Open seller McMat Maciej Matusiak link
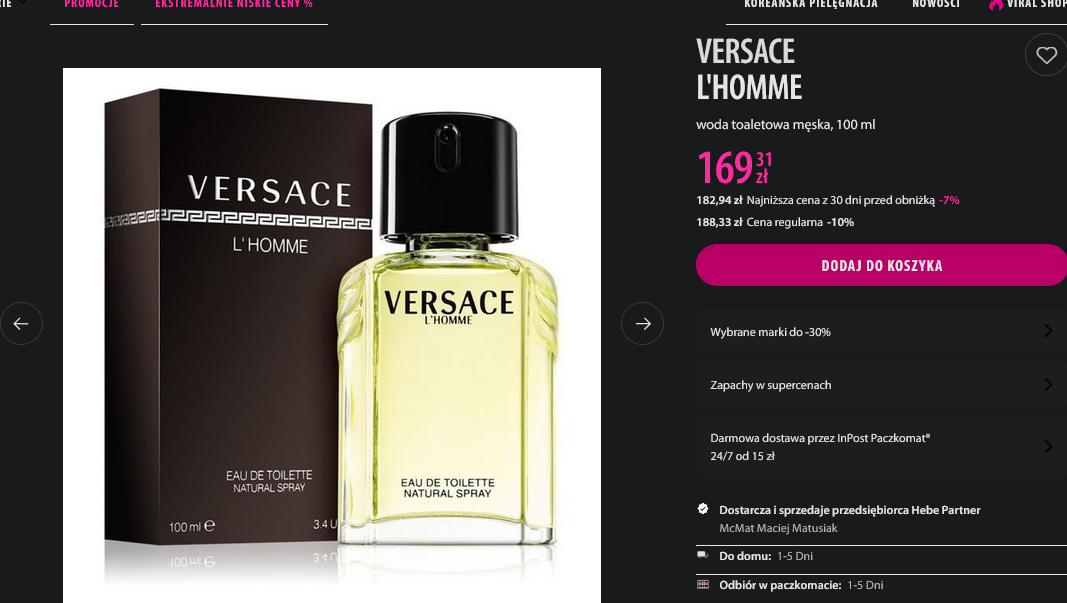The width and height of the screenshot is (1067, 603). click(778, 528)
